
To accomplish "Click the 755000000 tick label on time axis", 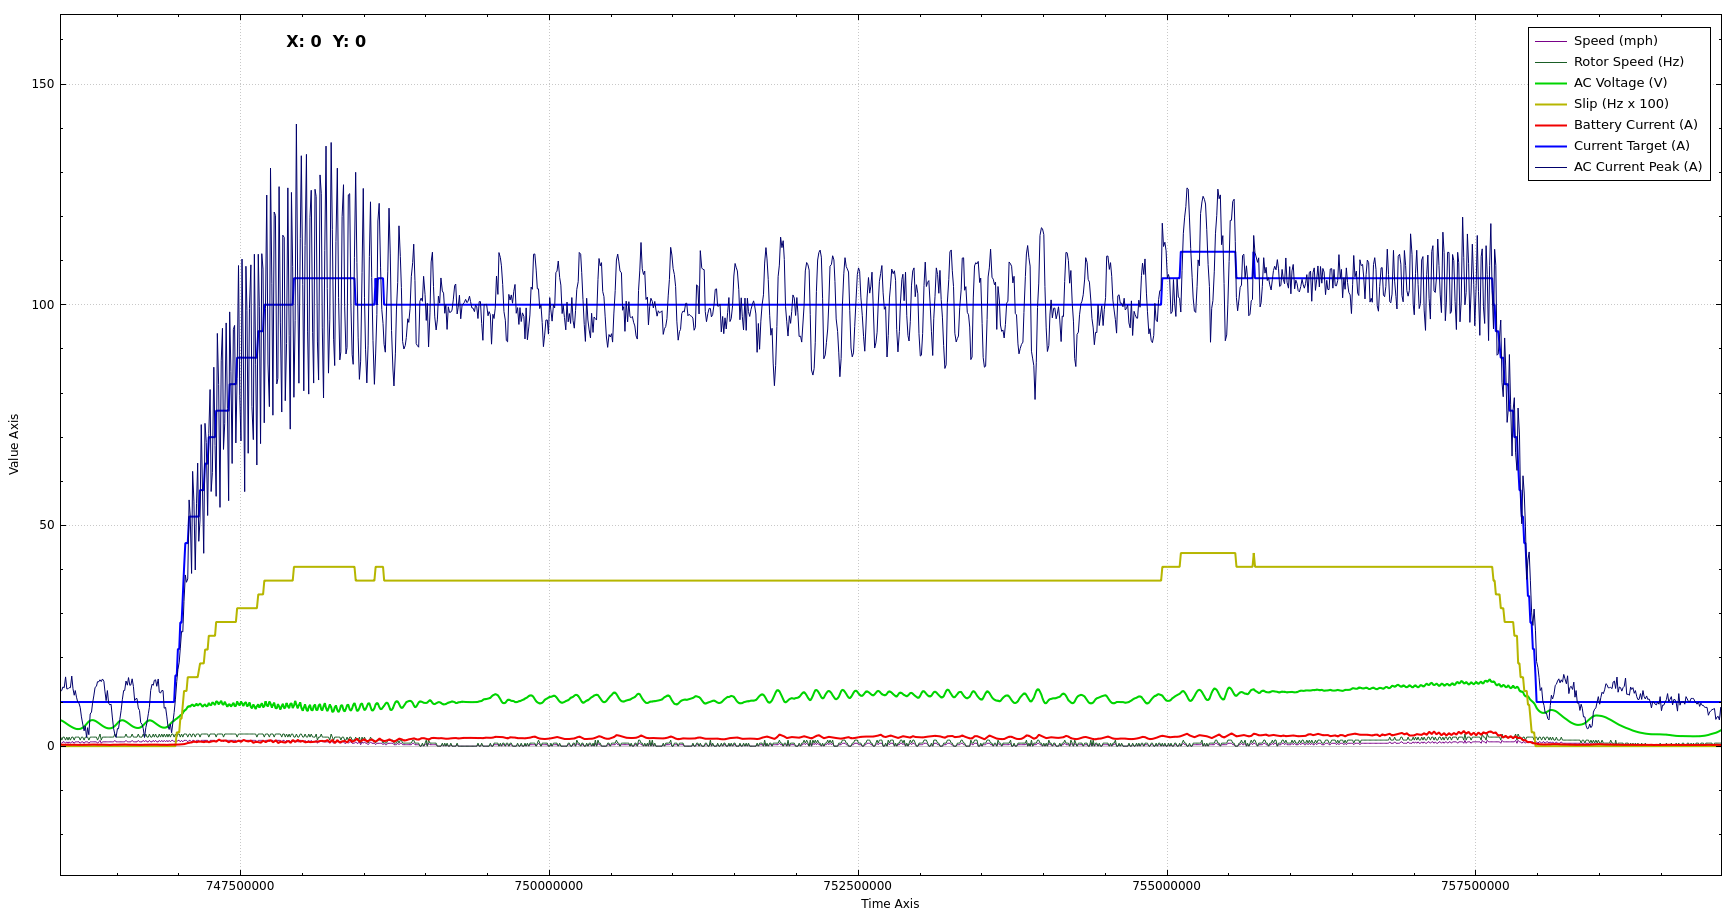I will [x=1166, y=886].
